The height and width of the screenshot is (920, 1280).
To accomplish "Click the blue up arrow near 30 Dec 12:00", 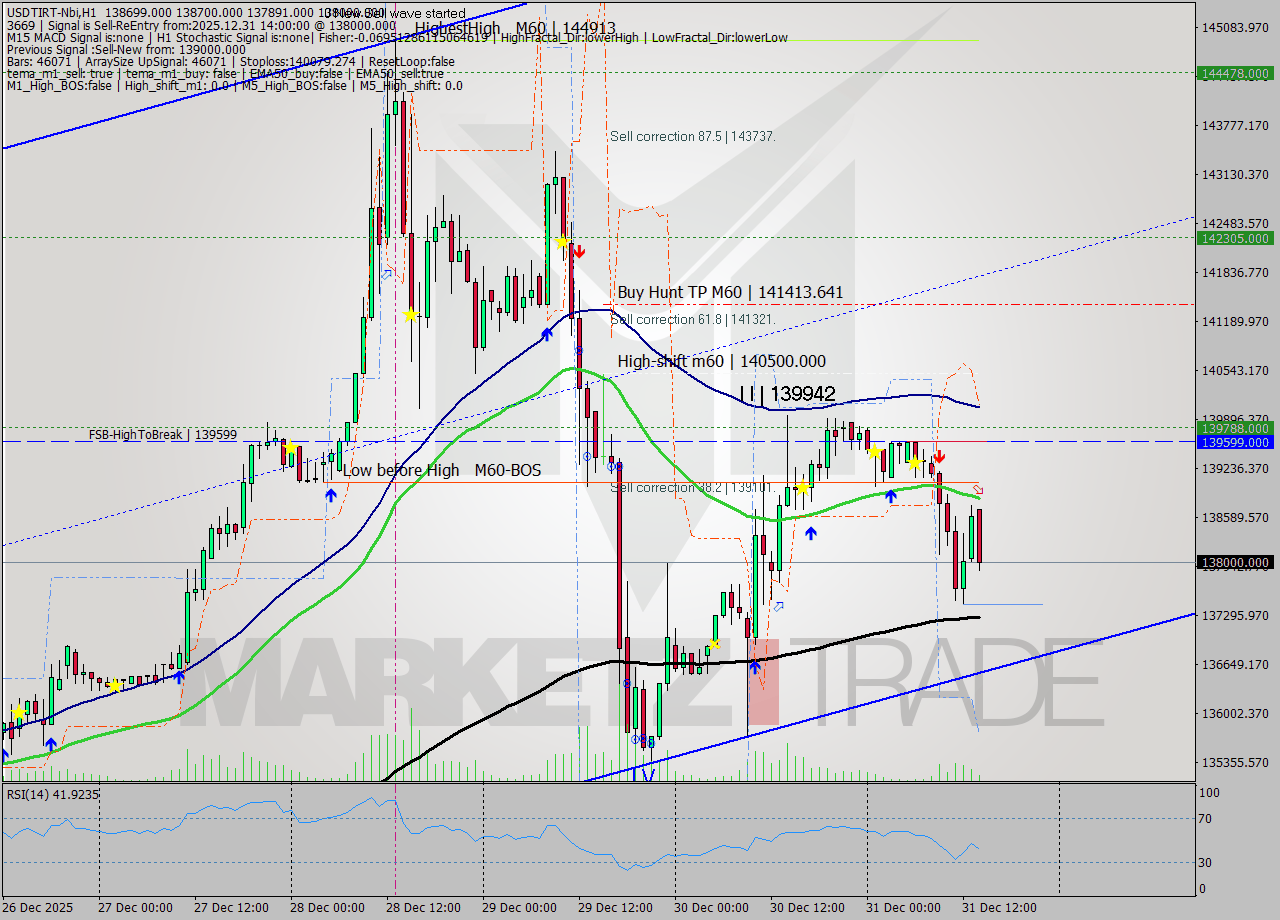I will point(811,533).
